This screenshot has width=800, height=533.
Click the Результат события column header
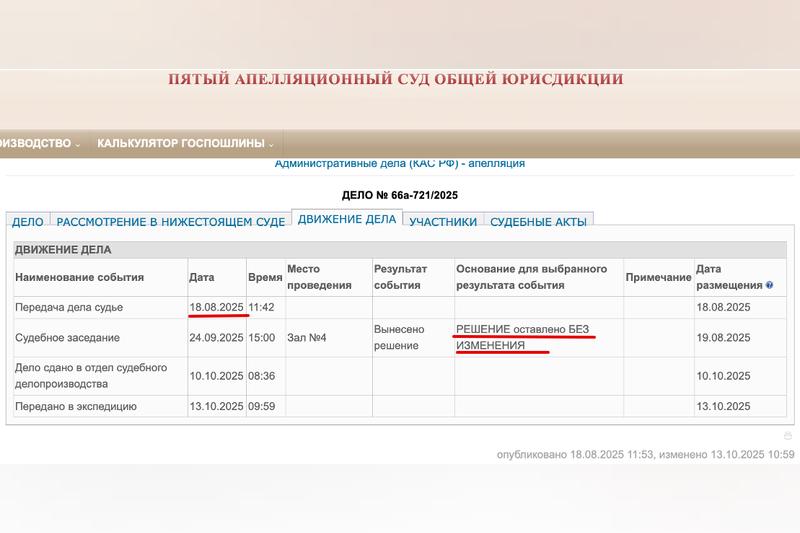[400, 277]
